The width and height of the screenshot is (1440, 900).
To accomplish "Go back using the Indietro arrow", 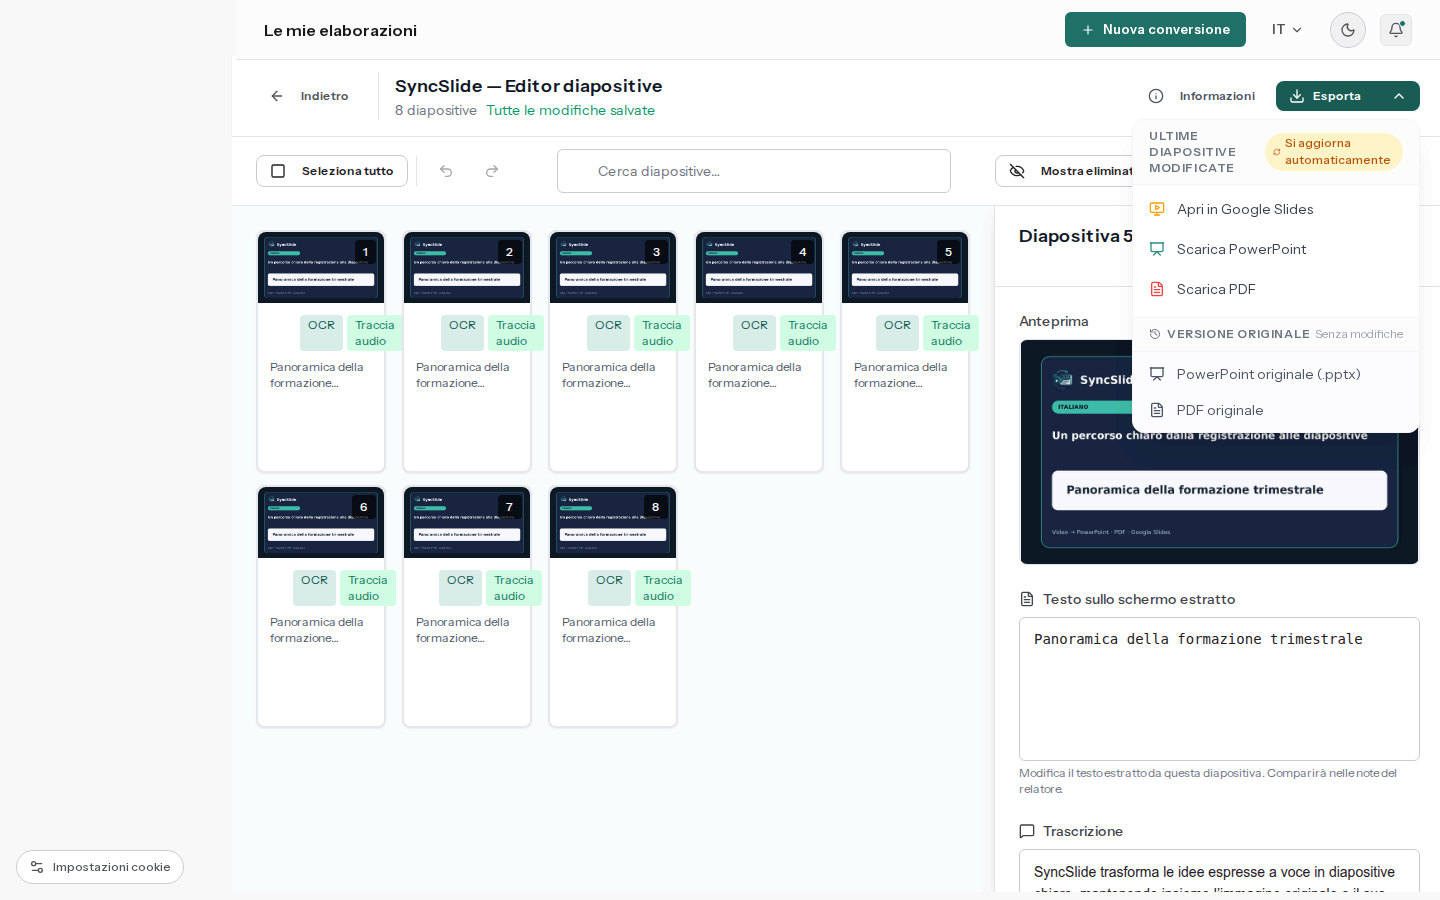I will [309, 96].
